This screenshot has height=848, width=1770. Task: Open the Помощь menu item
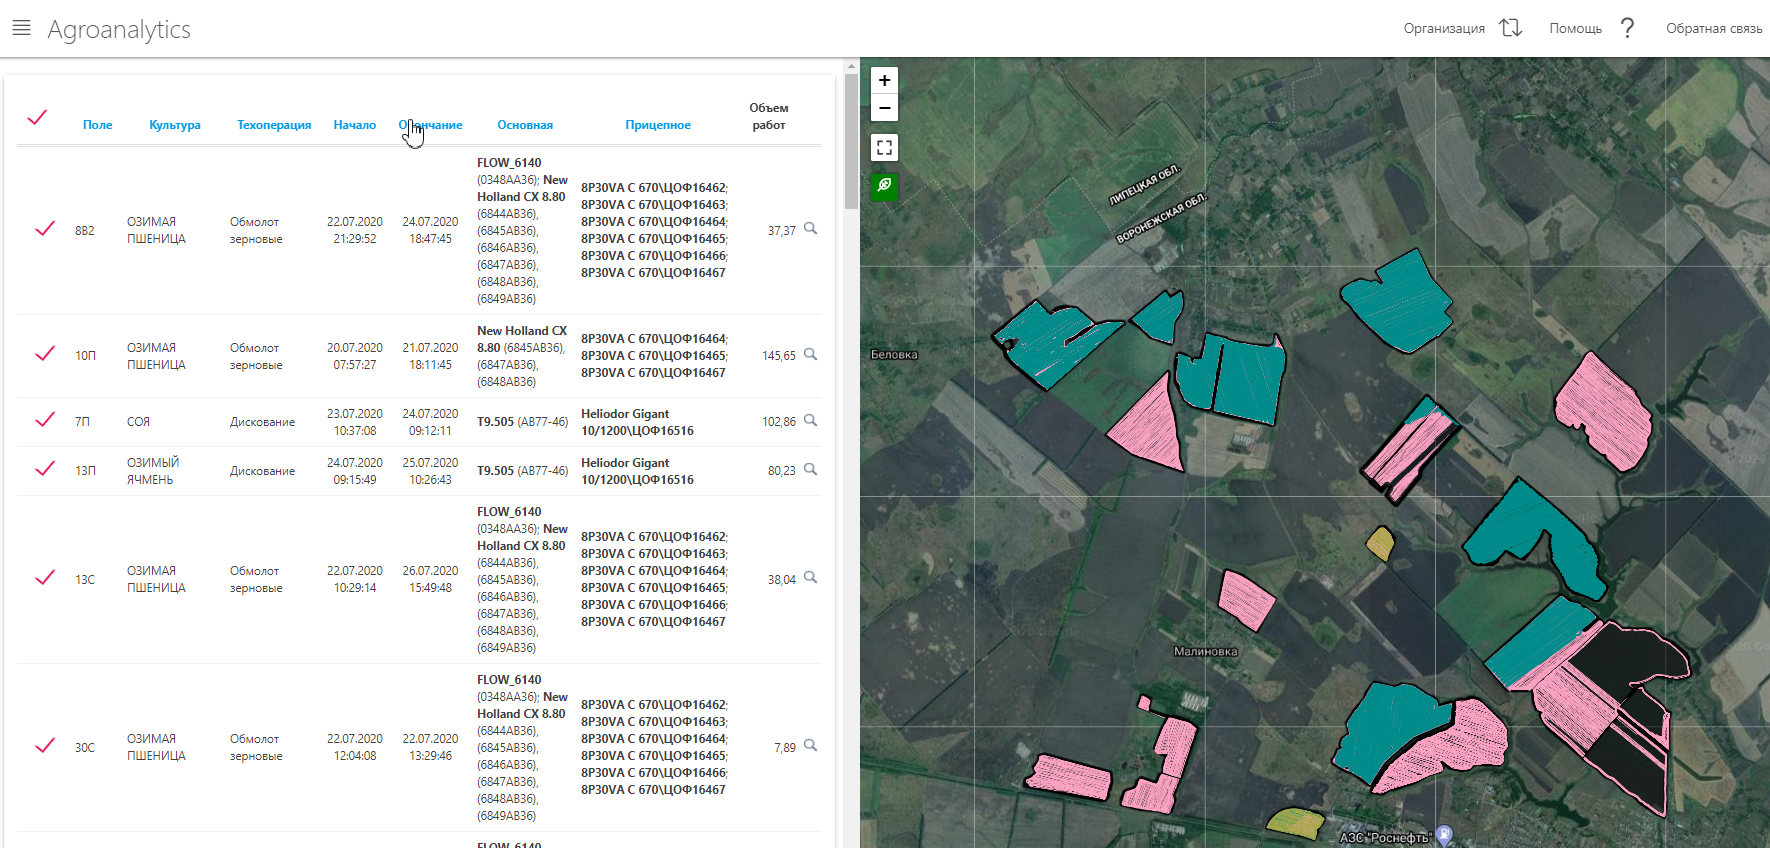[1575, 29]
